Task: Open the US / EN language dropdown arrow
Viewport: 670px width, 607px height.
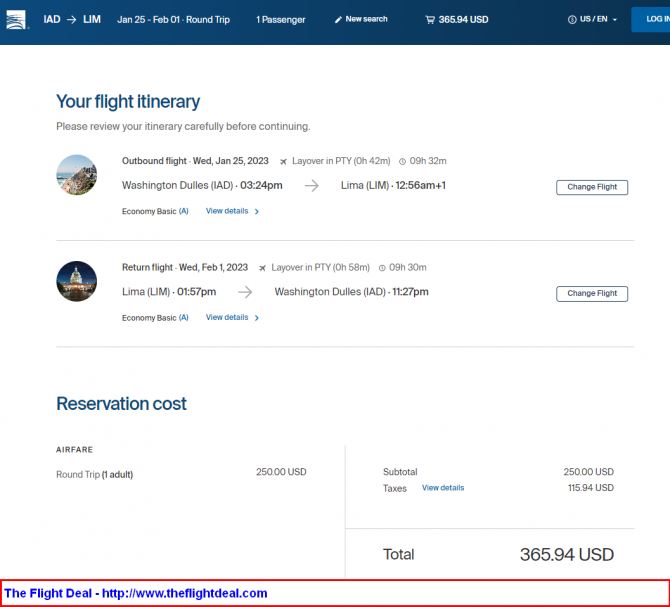Action: [x=615, y=20]
